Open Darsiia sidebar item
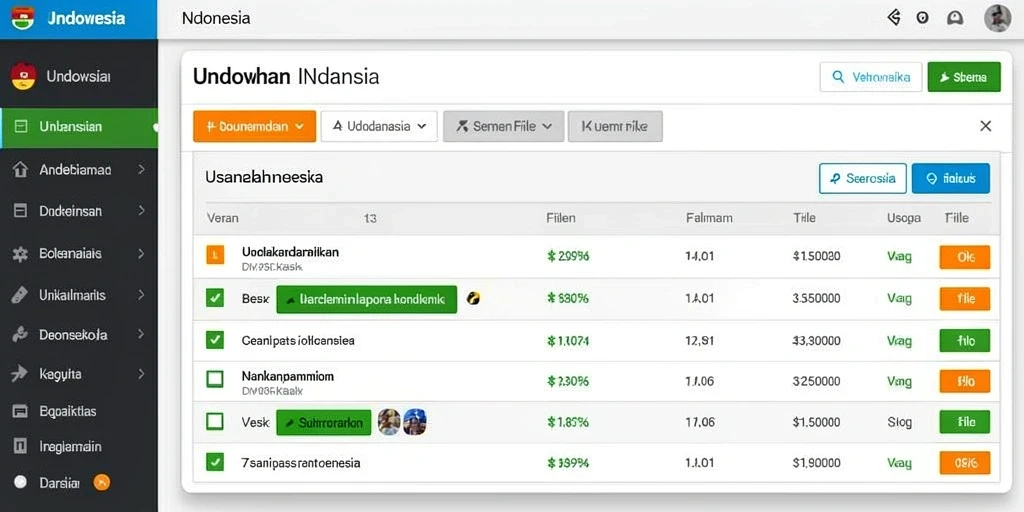Viewport: 1024px width, 512px height. (x=79, y=483)
